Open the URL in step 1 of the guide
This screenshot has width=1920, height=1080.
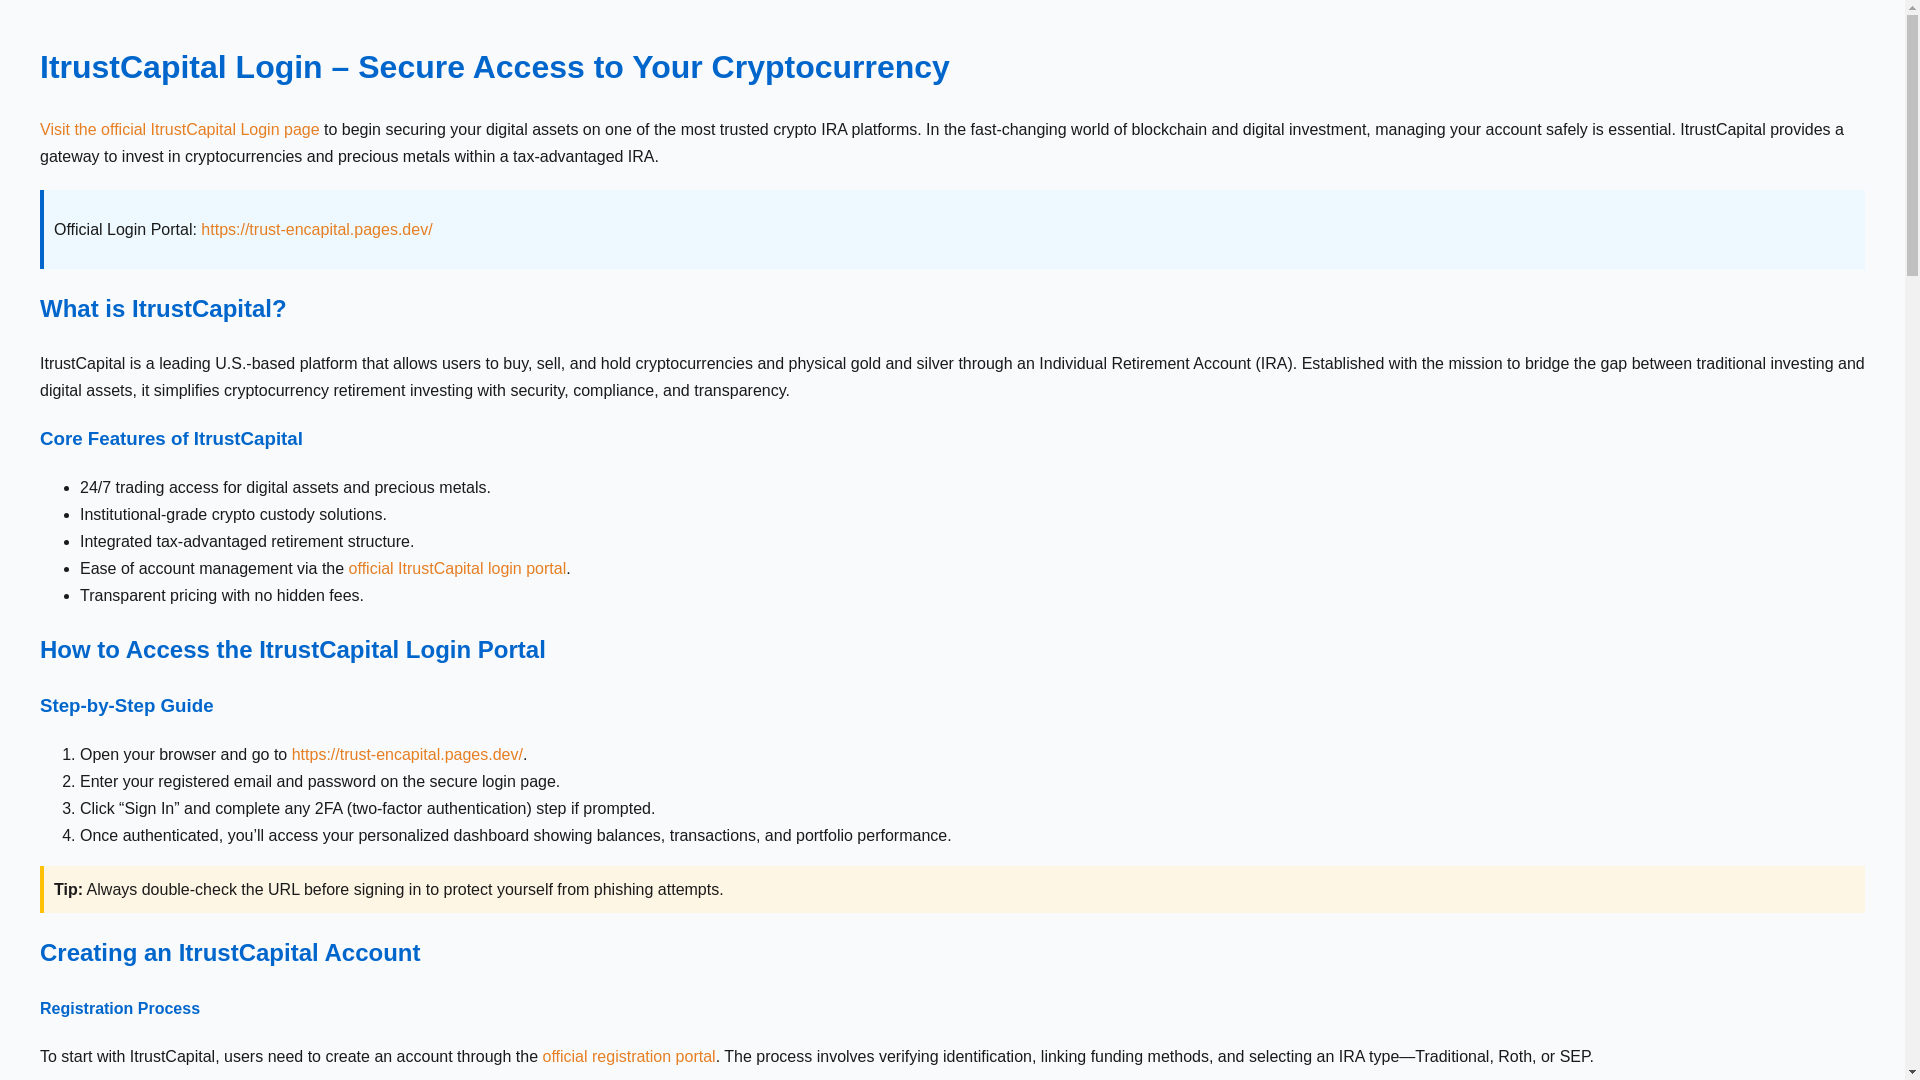coord(407,755)
